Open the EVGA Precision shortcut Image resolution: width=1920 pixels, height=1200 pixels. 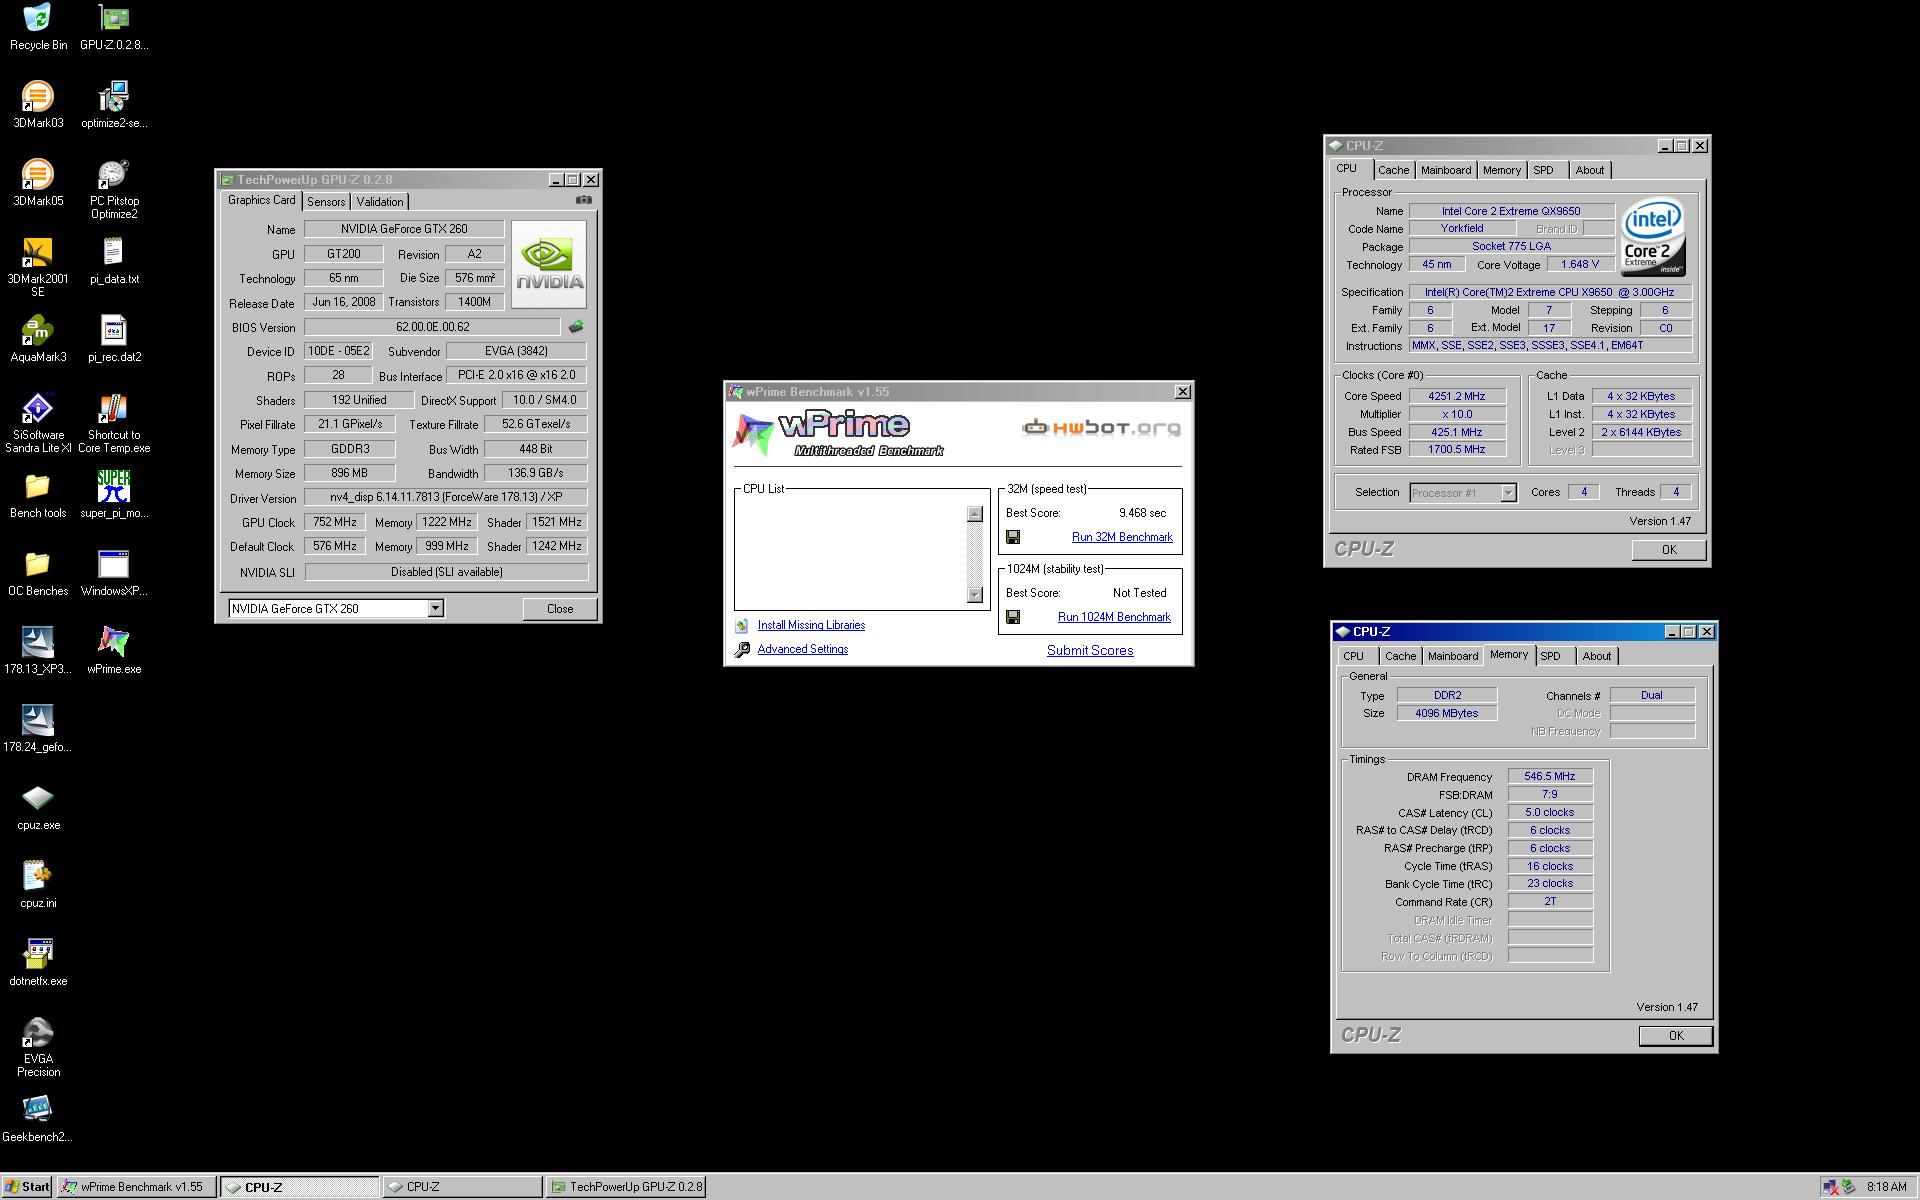38,1047
